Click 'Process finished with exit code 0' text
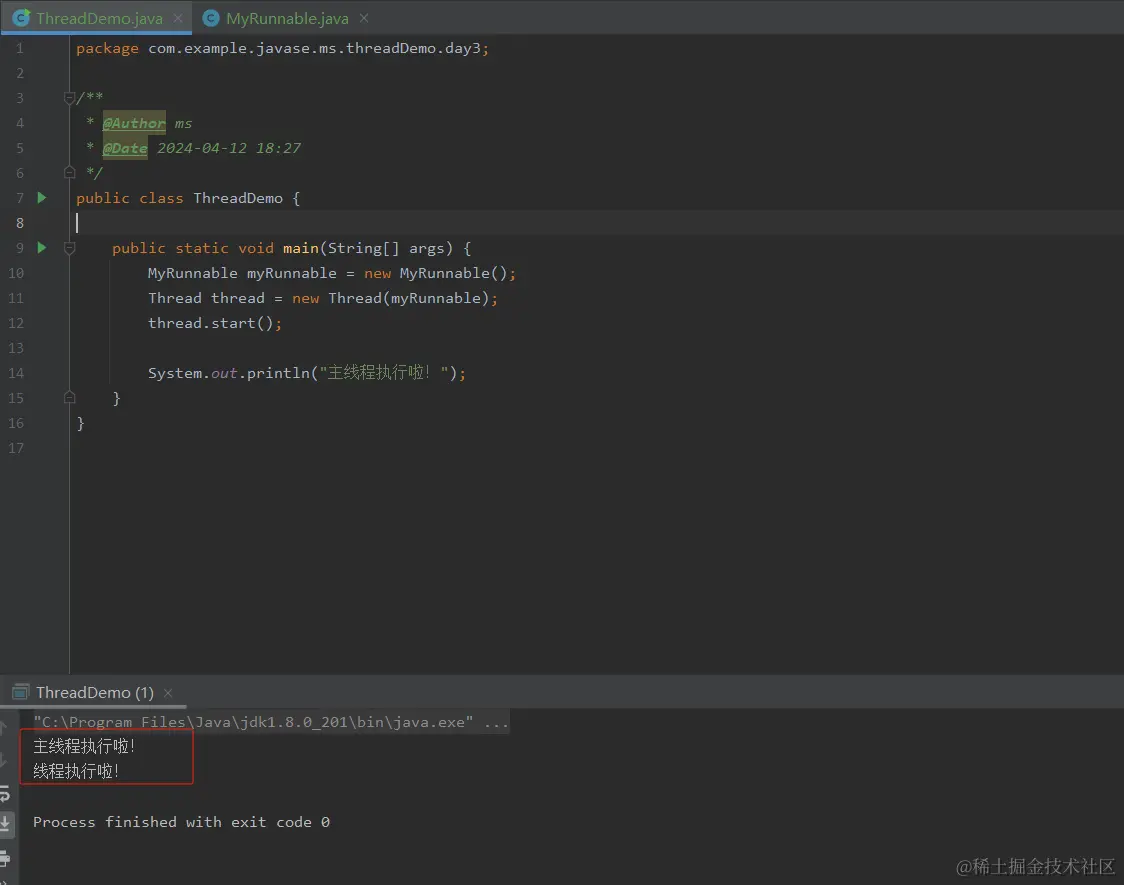This screenshot has width=1124, height=885. [x=181, y=822]
